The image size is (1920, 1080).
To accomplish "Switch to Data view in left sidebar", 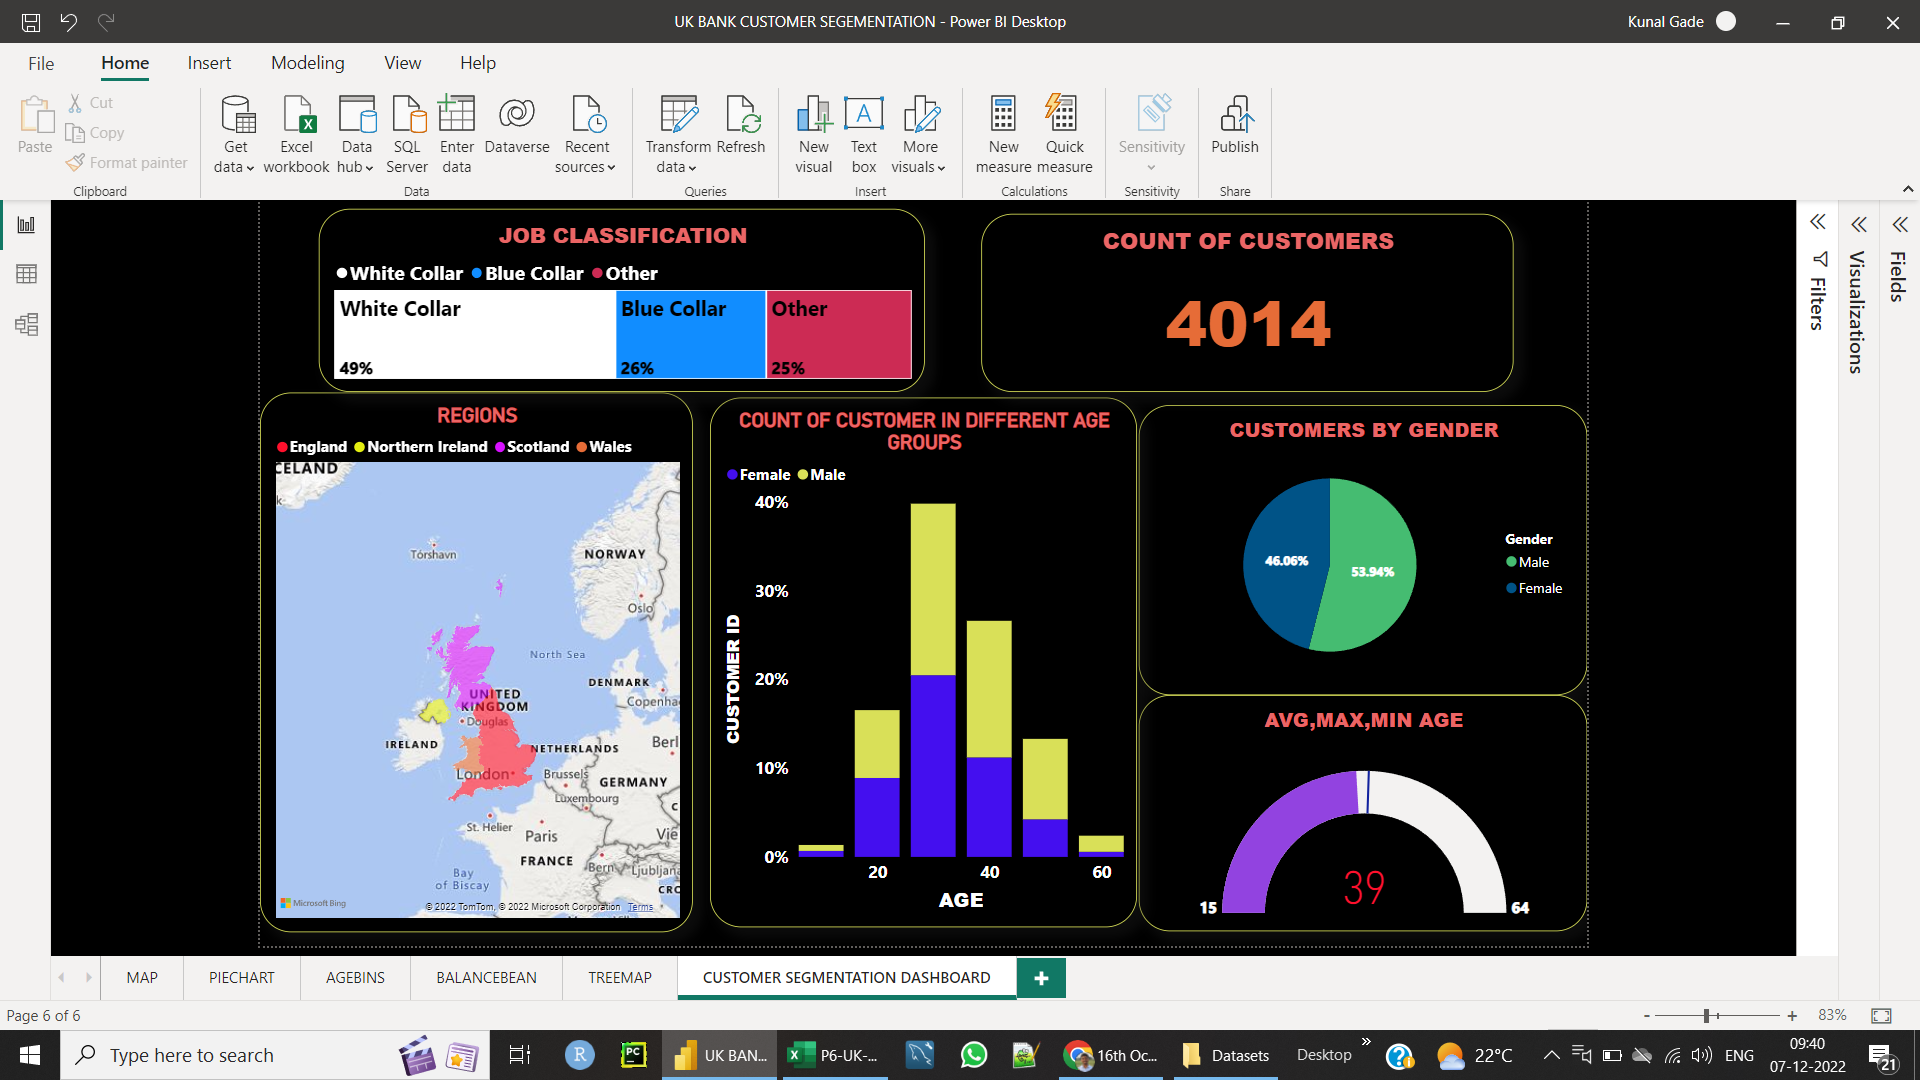I will (26, 274).
